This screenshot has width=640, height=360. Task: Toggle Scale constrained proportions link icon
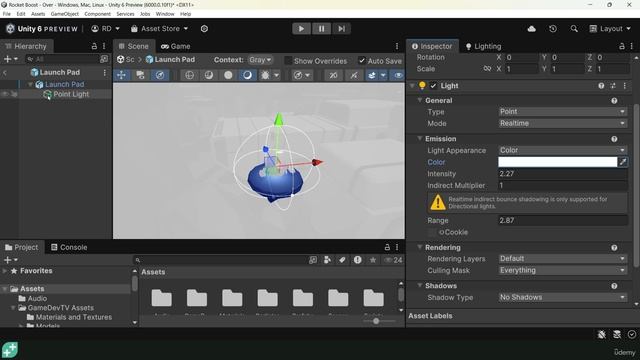[487, 69]
